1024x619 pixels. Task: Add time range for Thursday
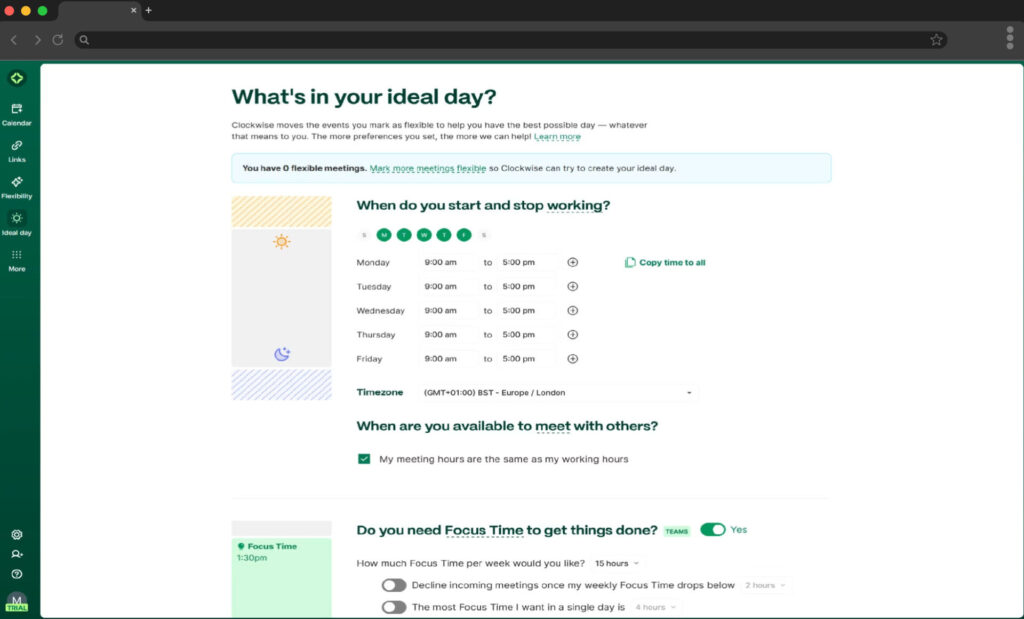point(573,334)
